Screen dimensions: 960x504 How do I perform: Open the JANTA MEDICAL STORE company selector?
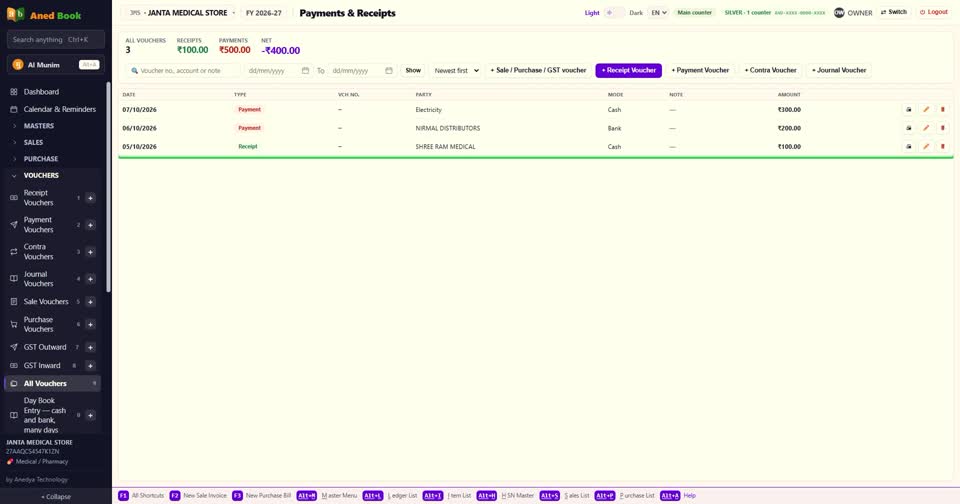pos(182,12)
